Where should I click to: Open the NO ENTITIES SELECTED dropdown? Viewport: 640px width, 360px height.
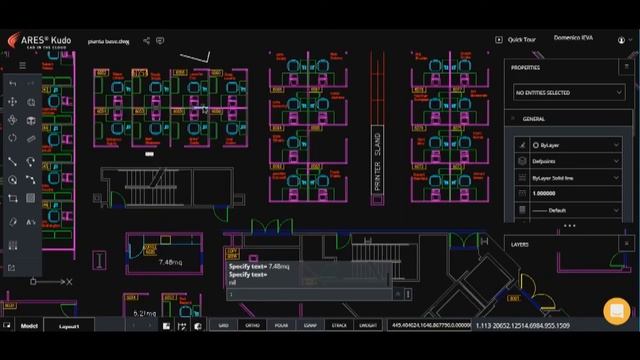click(569, 93)
